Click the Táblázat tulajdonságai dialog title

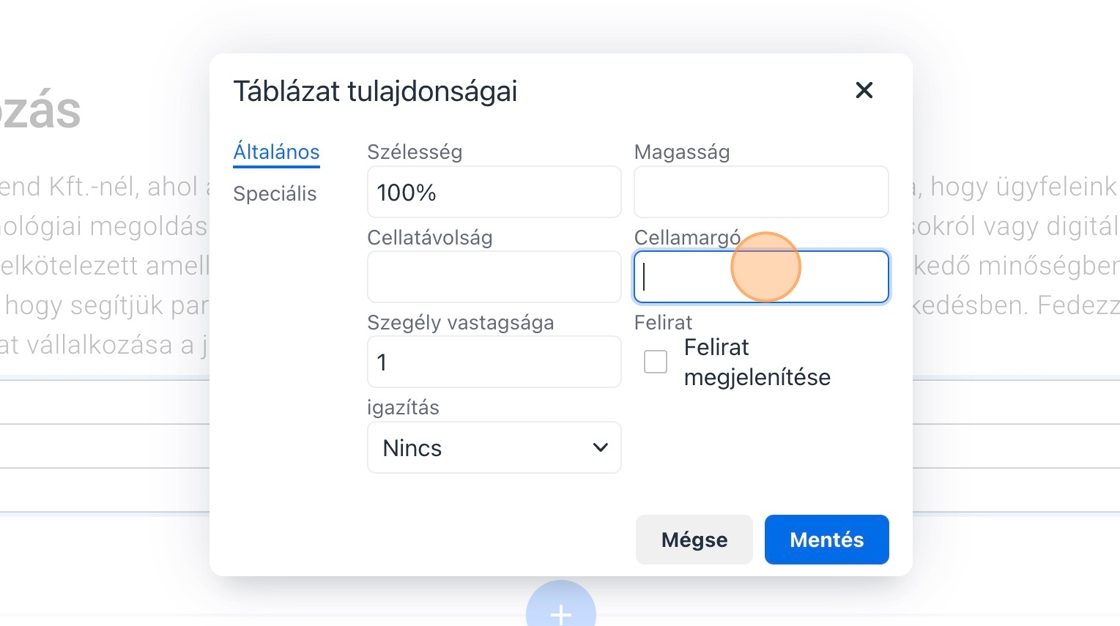(x=375, y=92)
